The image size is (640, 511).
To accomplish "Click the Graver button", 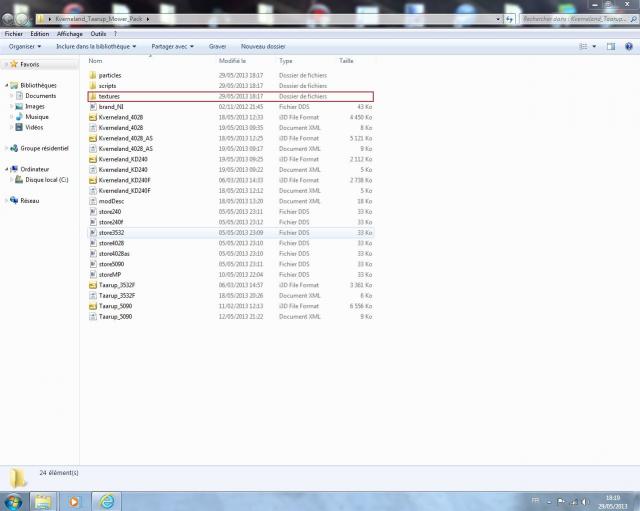I will 218,47.
